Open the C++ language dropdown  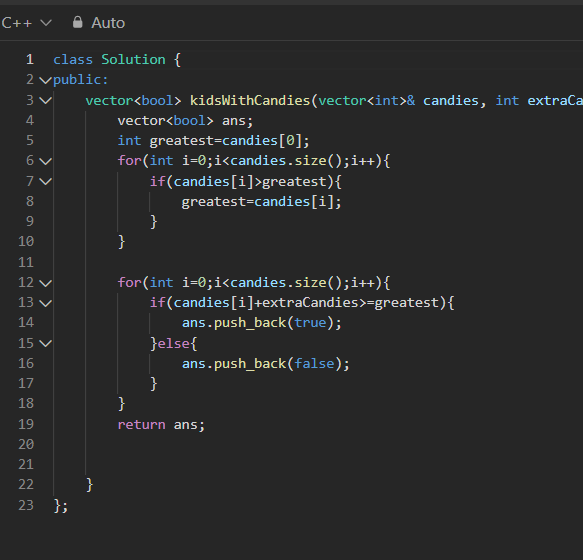(26, 23)
